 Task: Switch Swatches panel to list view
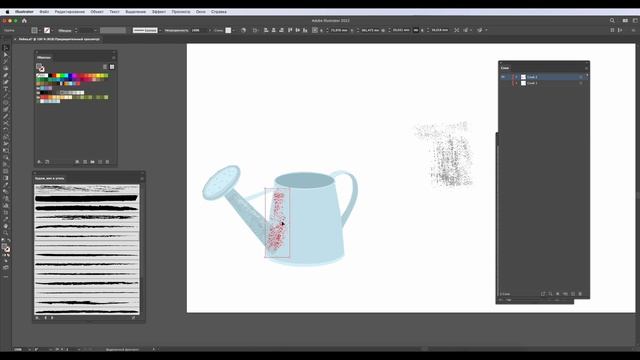[x=105, y=67]
